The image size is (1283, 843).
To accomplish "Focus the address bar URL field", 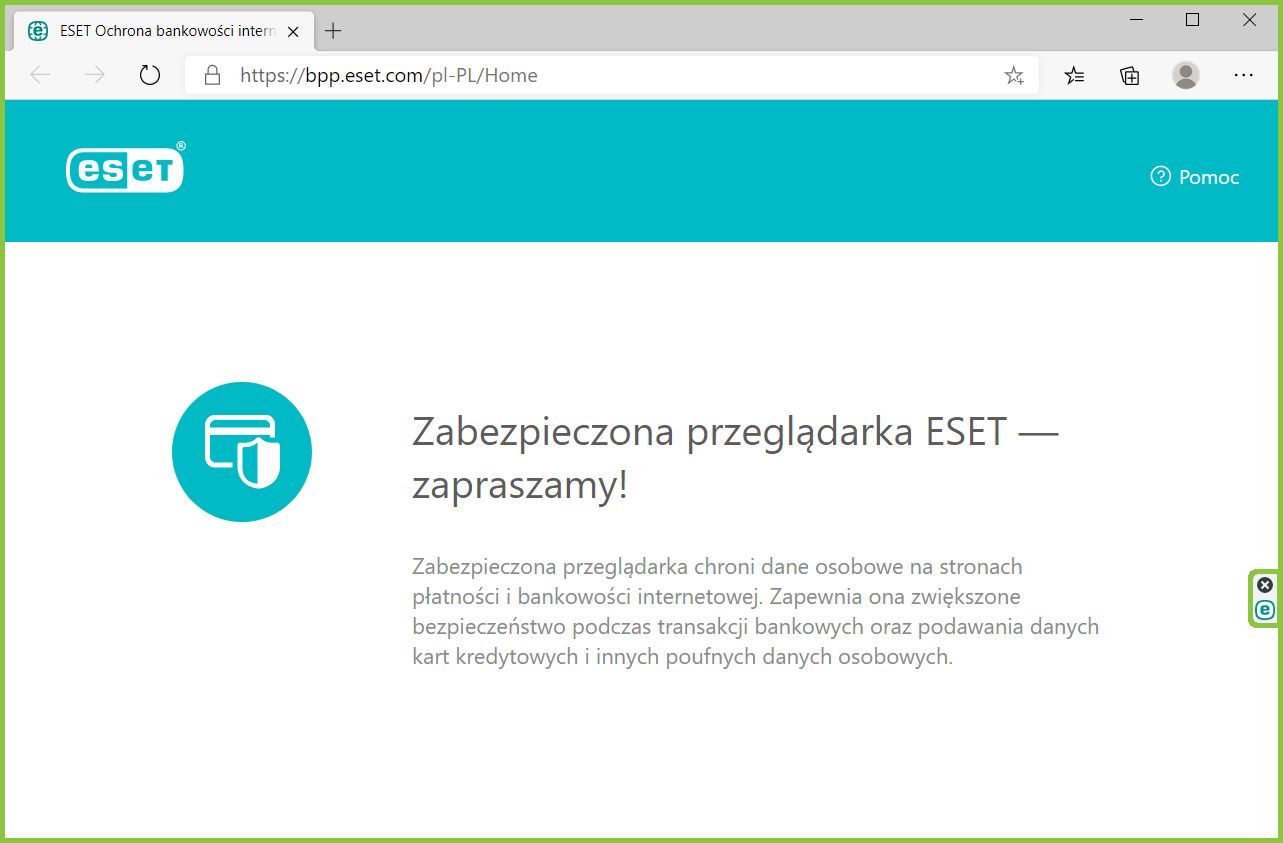I will click(610, 75).
